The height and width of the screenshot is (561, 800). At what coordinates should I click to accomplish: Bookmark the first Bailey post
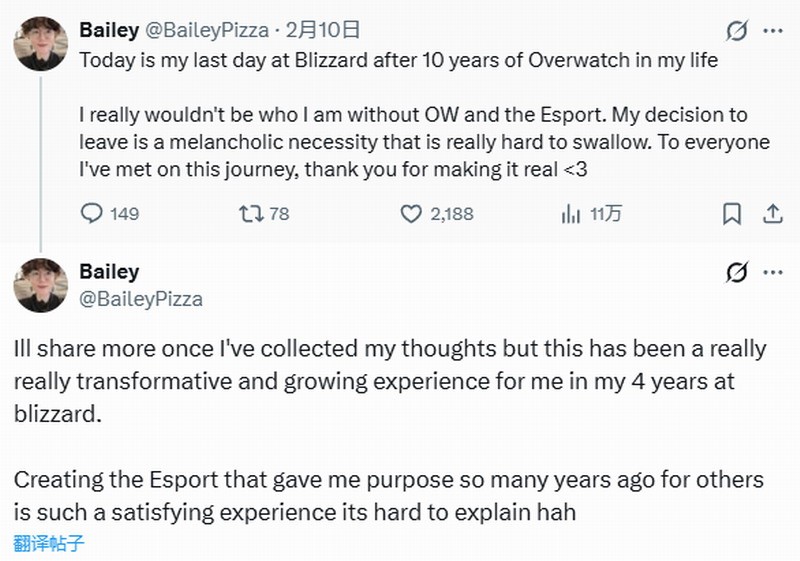[x=732, y=213]
